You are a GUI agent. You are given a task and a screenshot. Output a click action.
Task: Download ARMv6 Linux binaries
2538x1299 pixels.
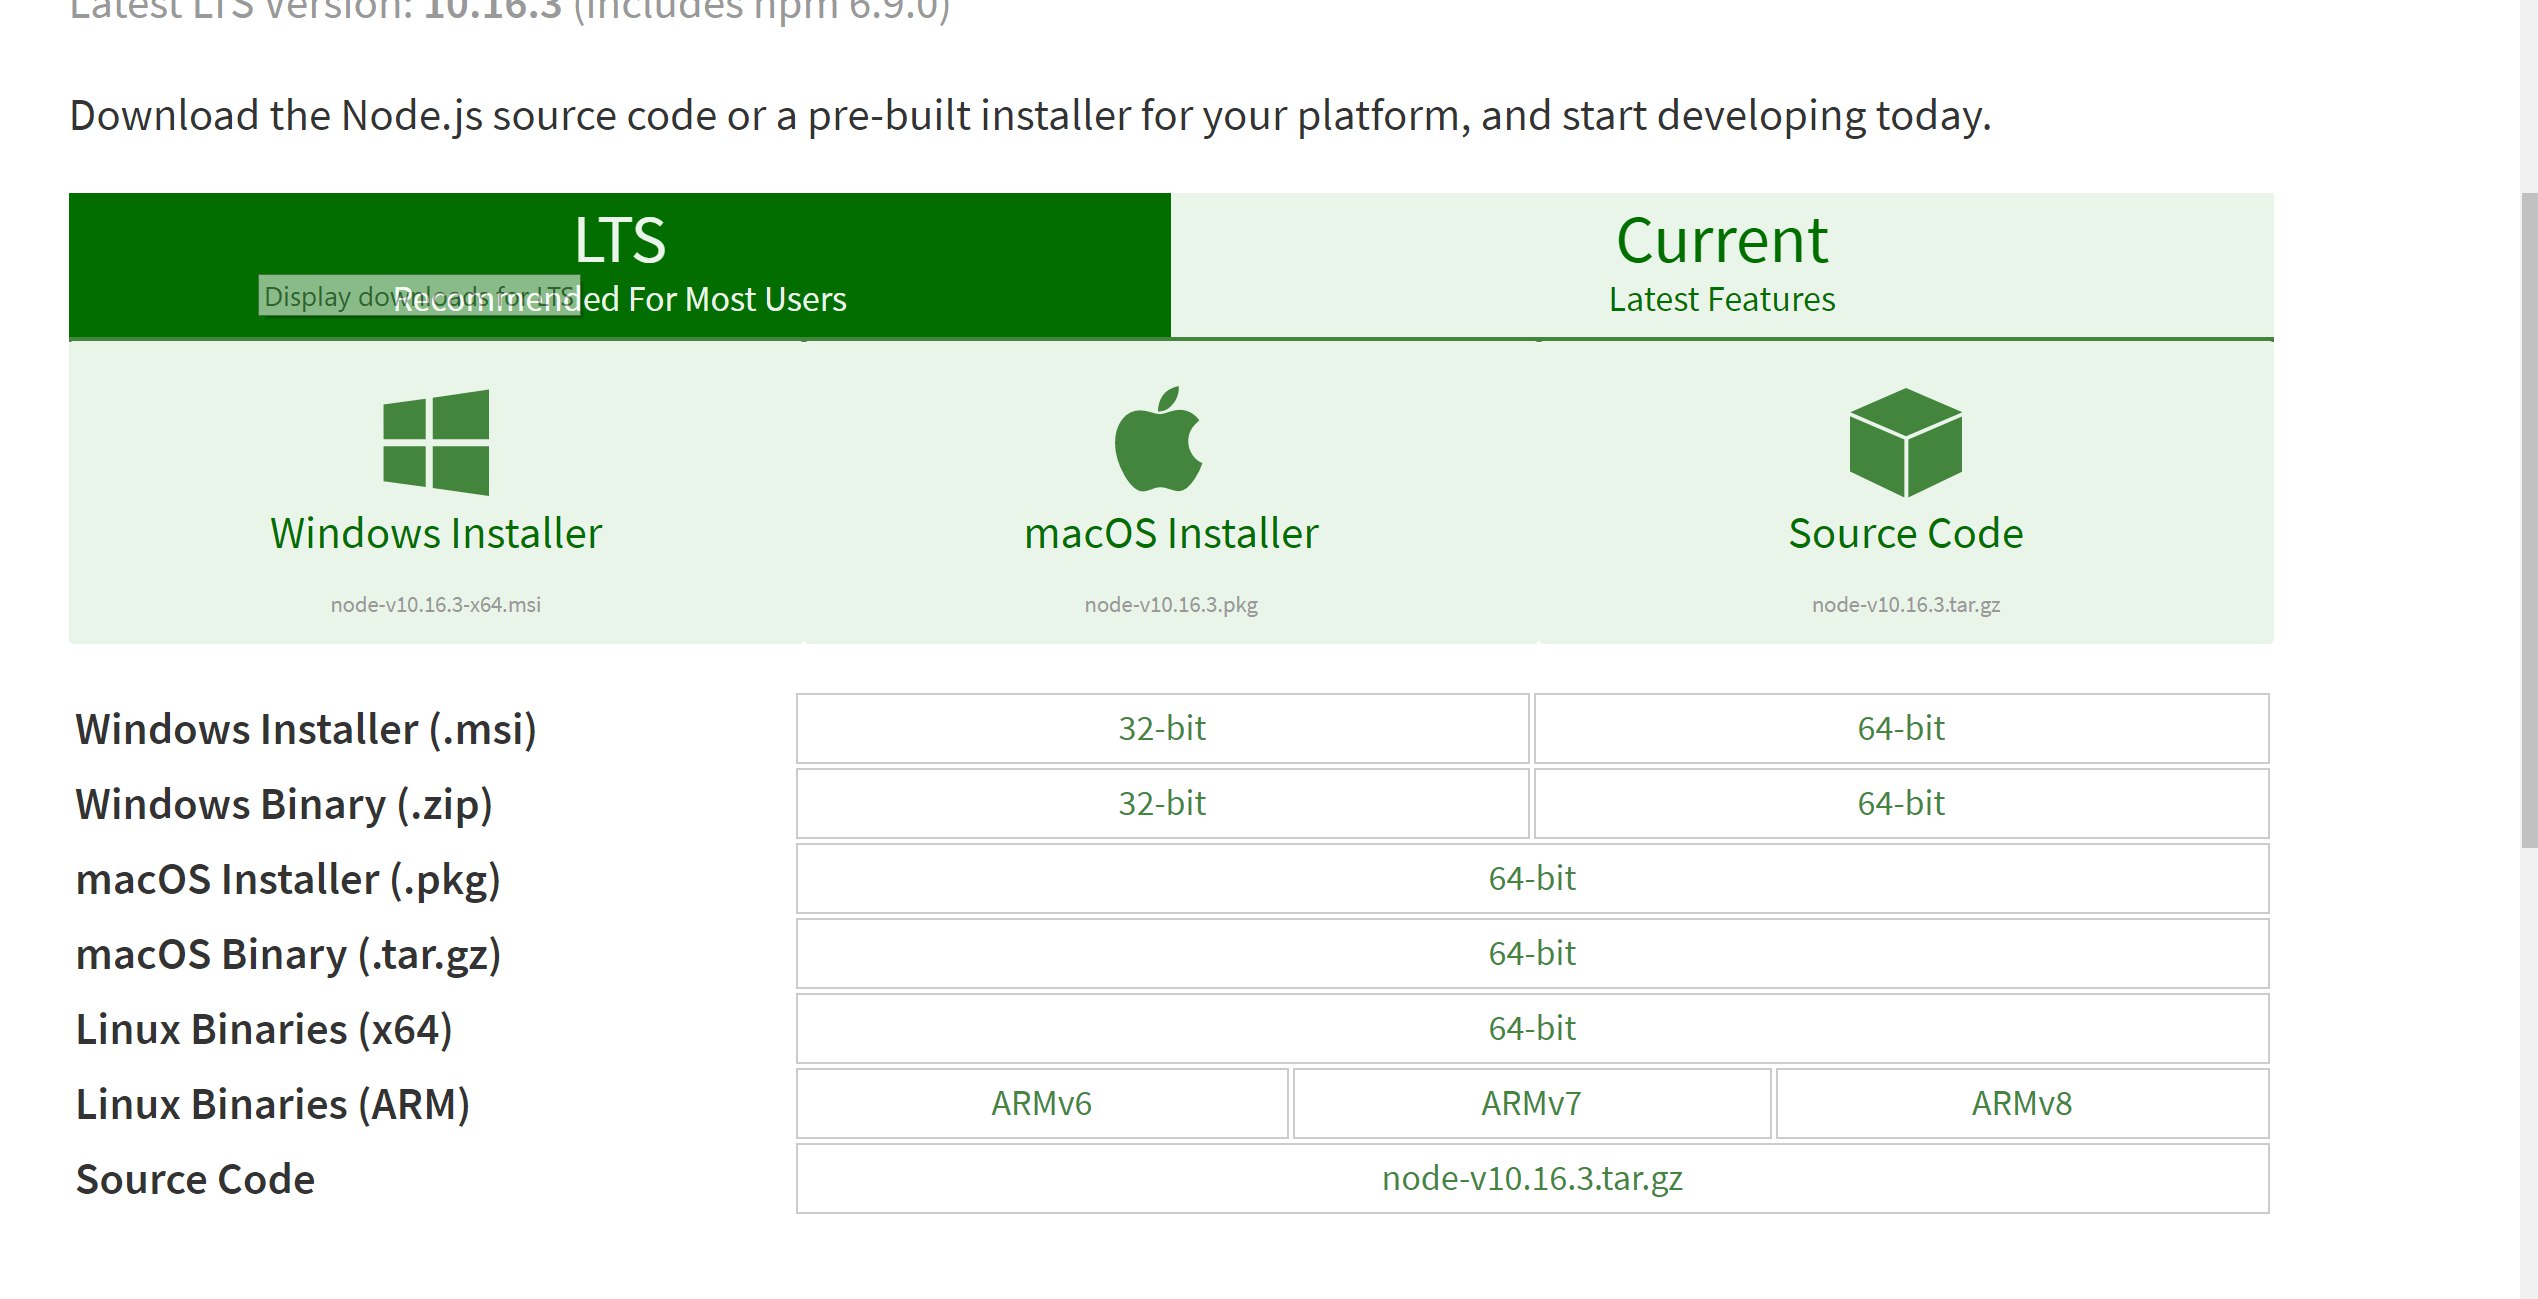click(1041, 1103)
